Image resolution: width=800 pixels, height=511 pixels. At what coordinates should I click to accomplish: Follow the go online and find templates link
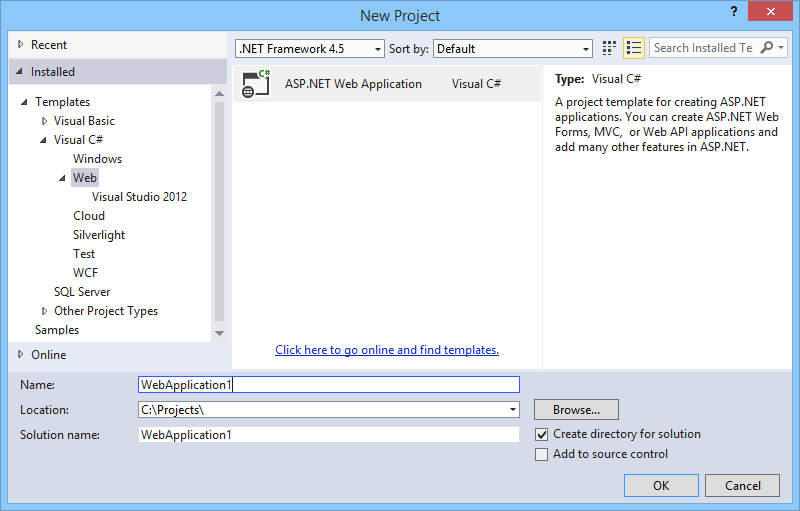point(387,350)
